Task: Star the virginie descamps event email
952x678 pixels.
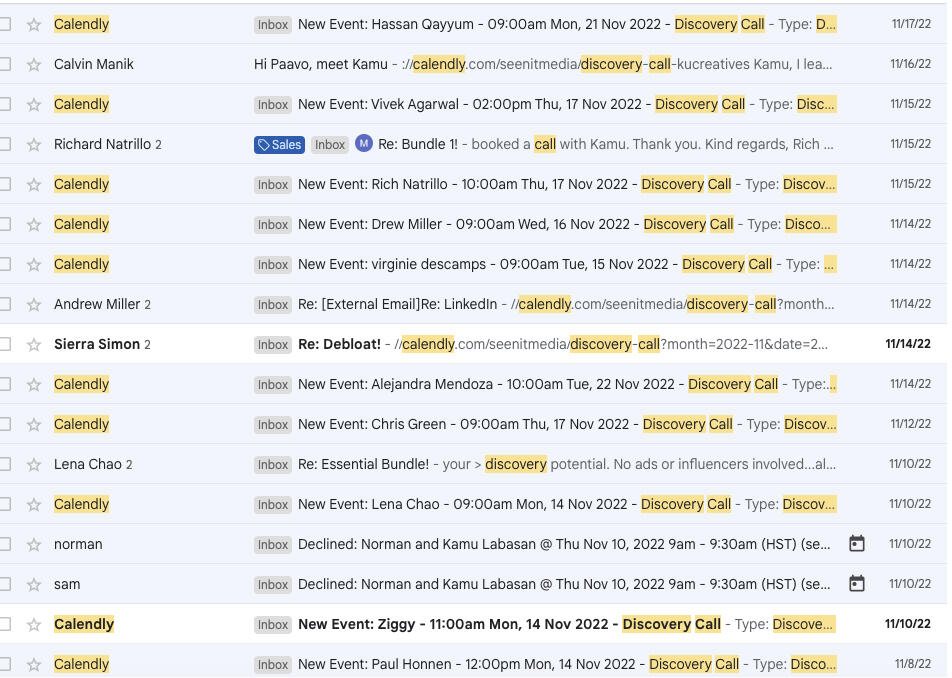Action: 34,265
